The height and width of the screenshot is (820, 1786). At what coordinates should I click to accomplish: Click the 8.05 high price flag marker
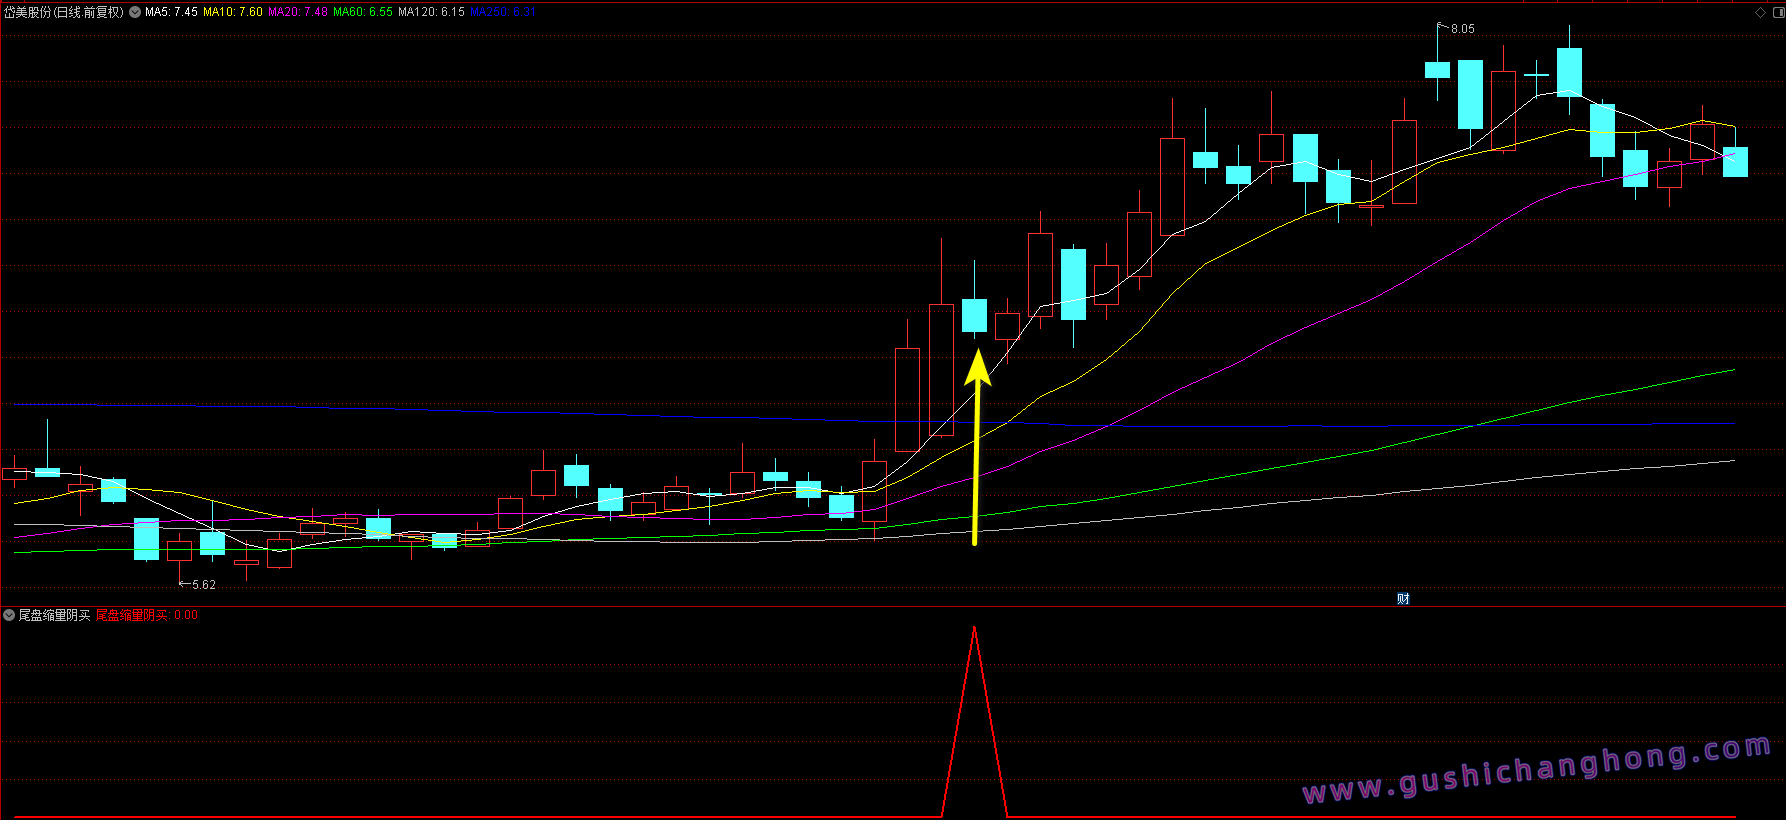[x=1461, y=29]
